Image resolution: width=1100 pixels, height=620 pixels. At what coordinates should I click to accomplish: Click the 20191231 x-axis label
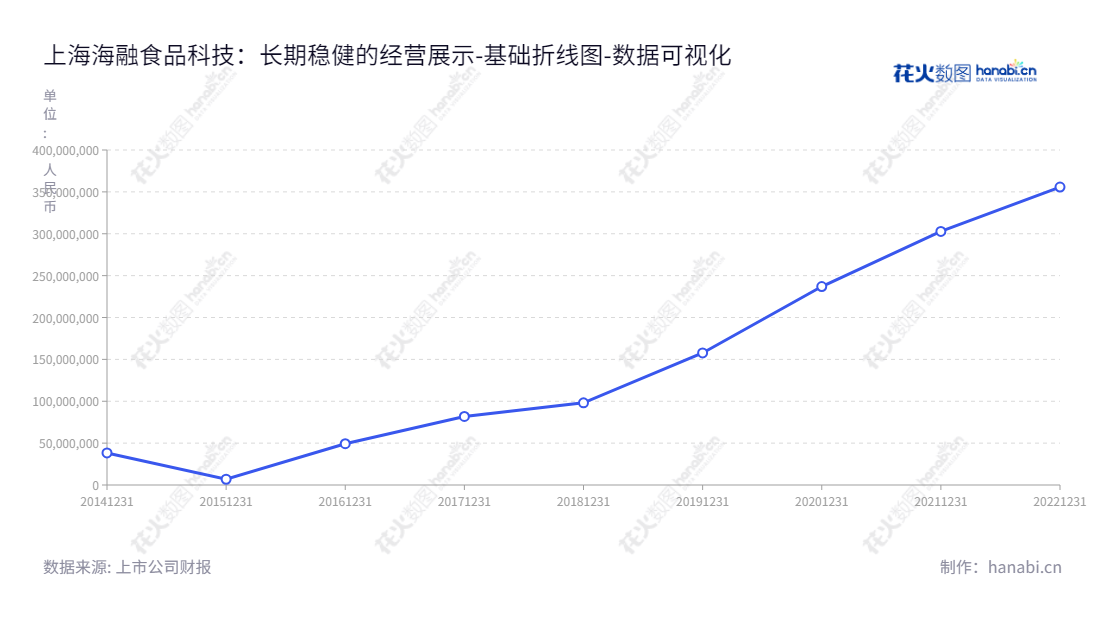(x=702, y=502)
